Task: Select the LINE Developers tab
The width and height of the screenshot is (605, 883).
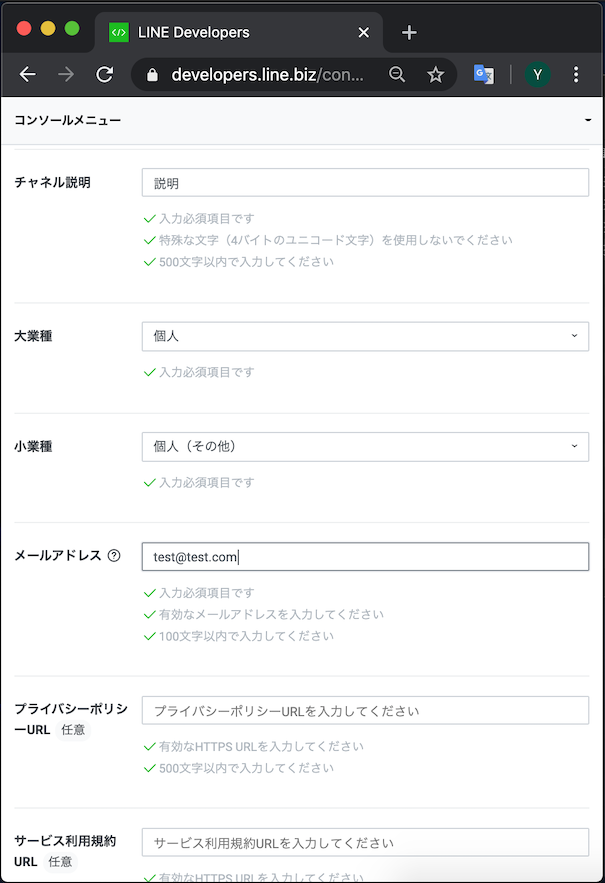Action: (239, 33)
